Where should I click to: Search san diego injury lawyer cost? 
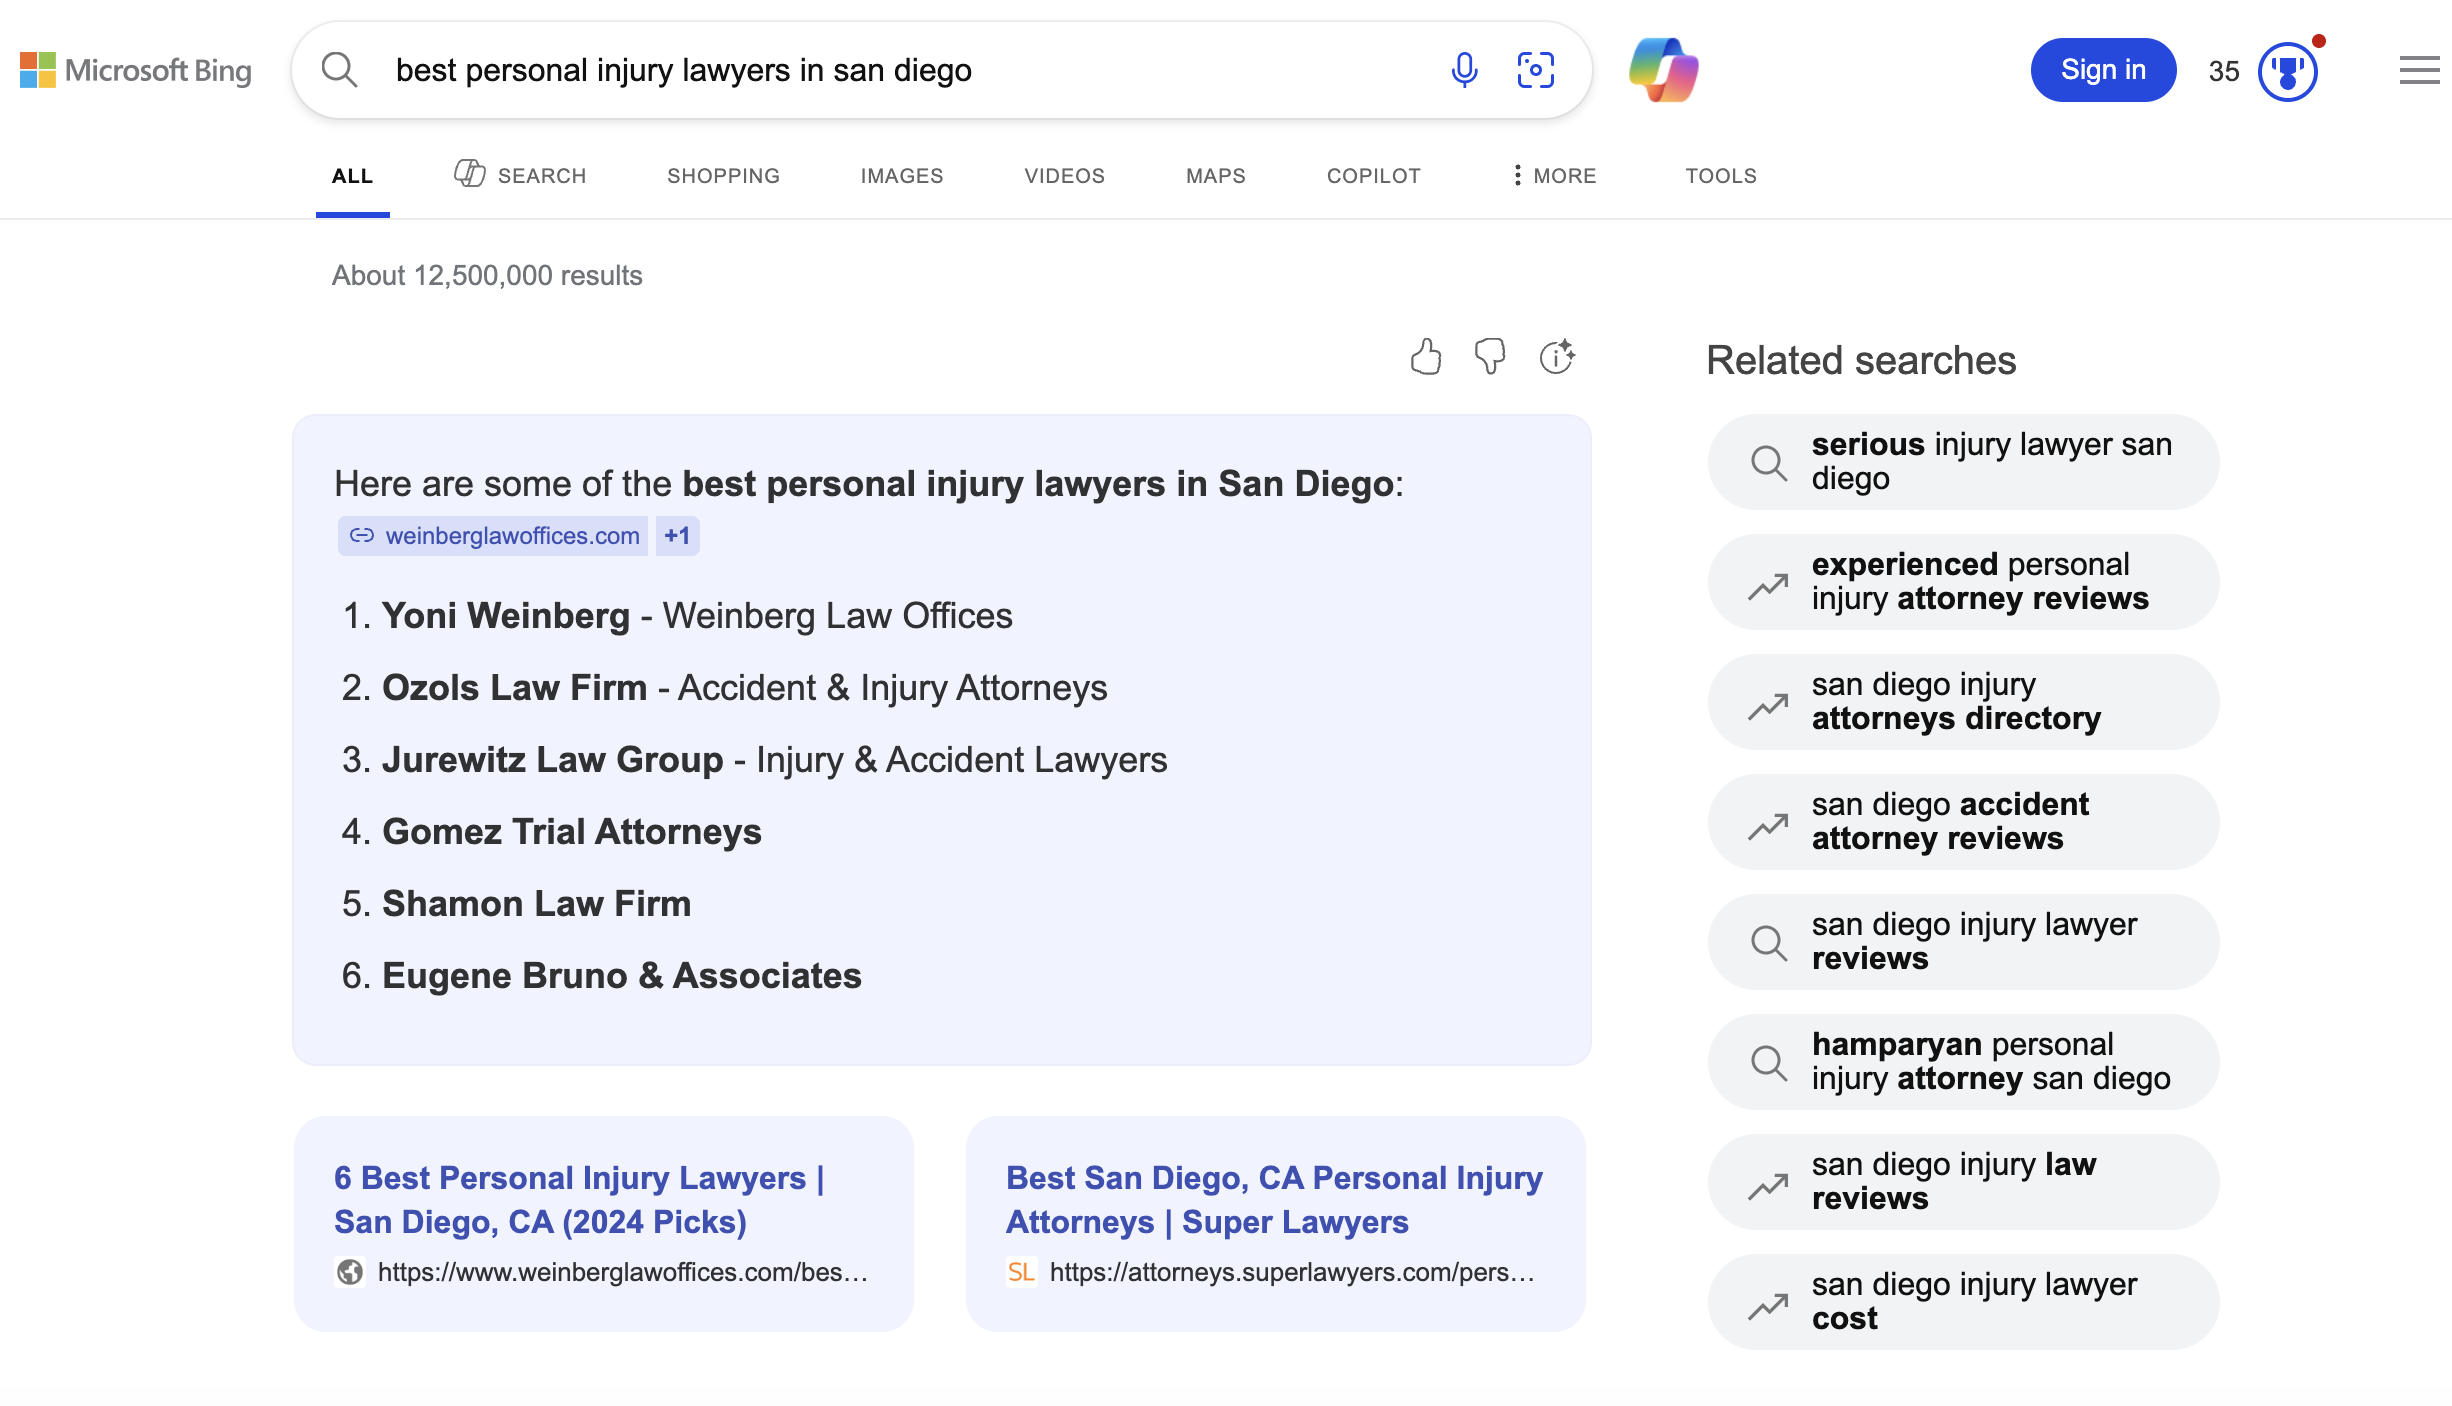1963,1302
